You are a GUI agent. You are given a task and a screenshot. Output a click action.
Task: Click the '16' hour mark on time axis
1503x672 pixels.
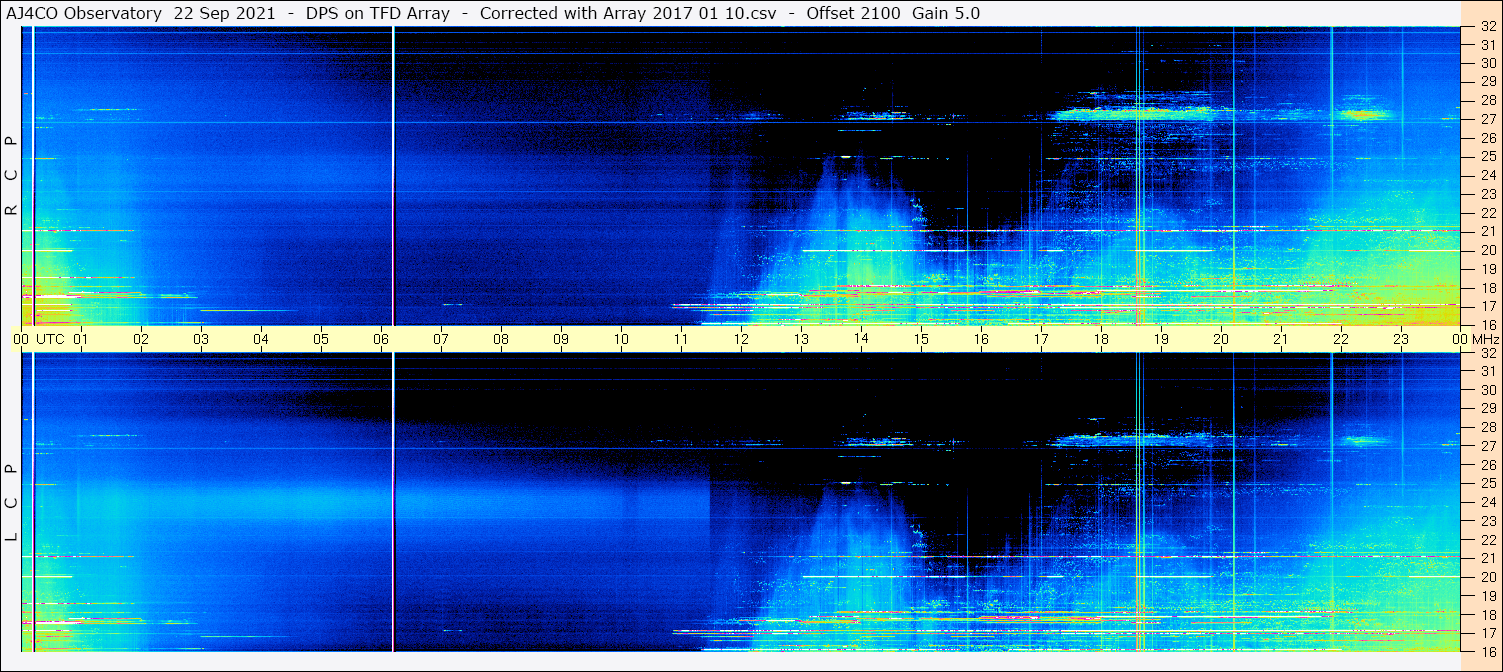coord(981,339)
